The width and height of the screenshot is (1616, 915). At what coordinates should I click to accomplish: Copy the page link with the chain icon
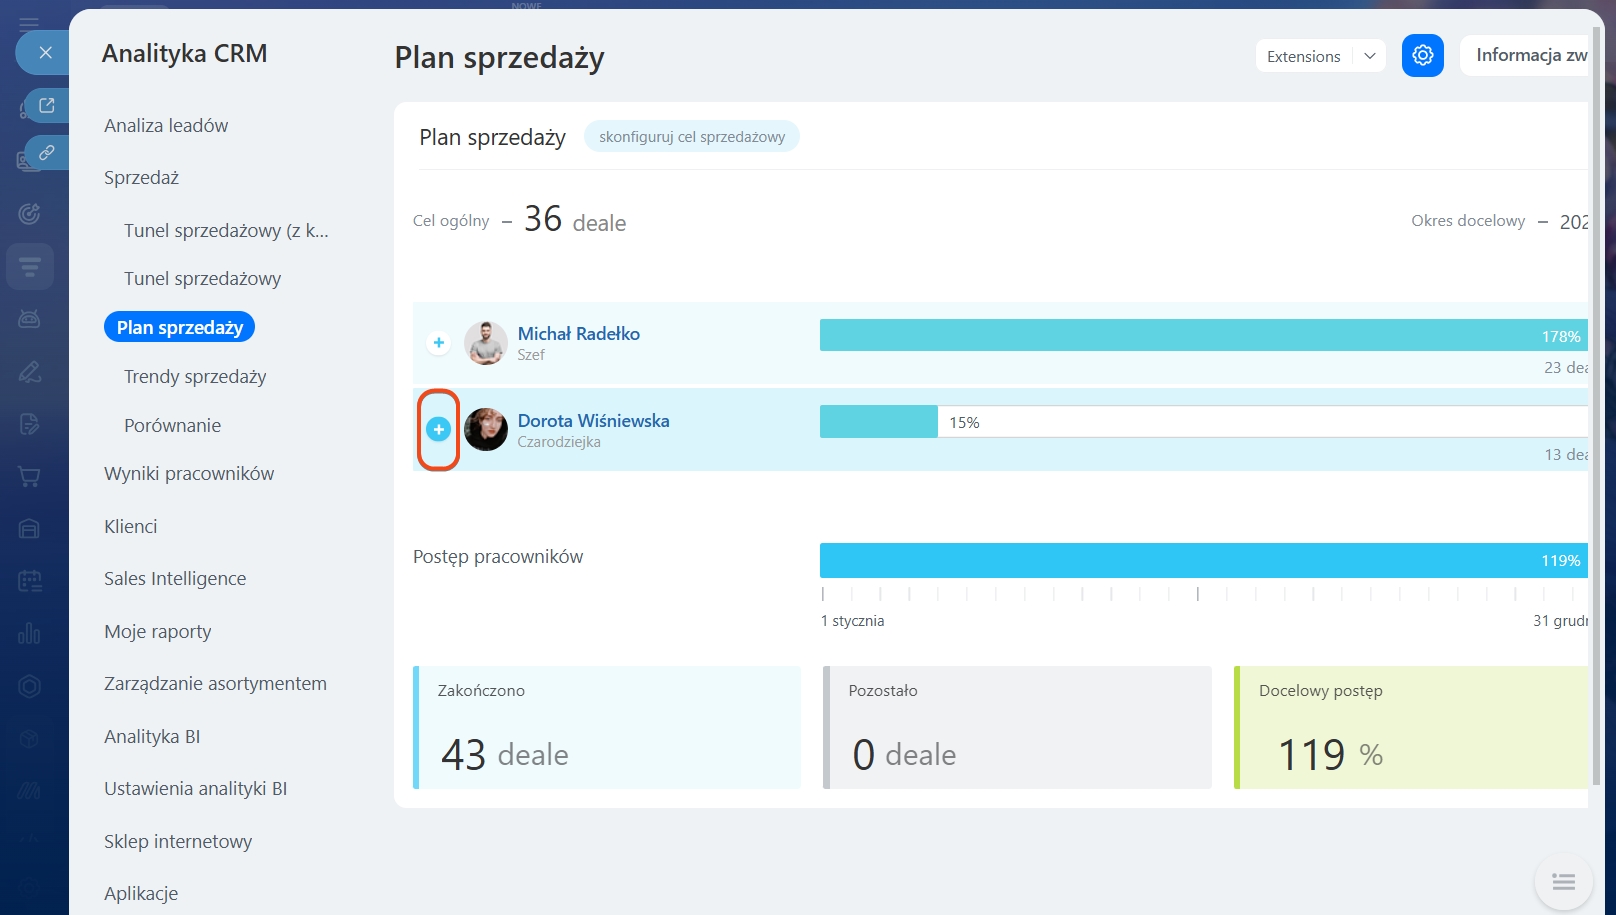click(x=47, y=153)
